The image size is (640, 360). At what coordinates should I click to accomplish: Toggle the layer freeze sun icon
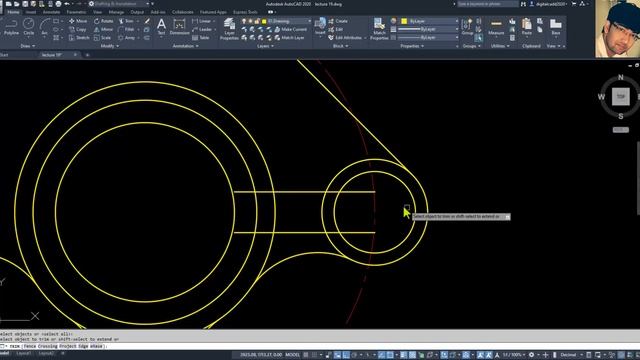(x=250, y=21)
